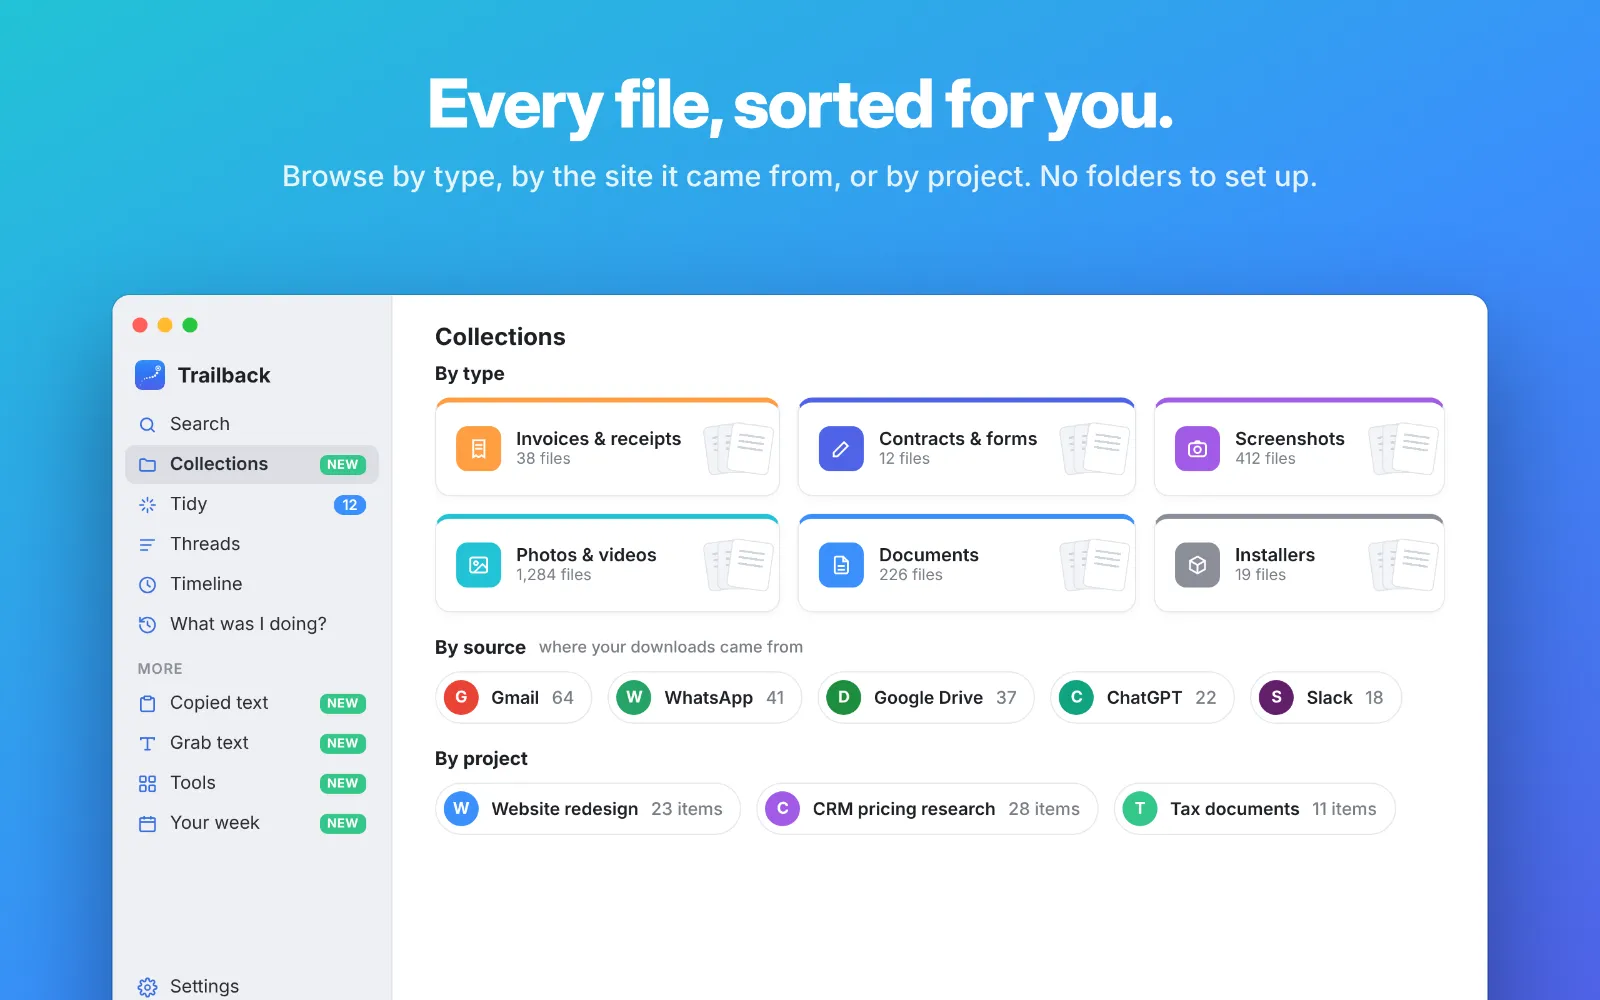Click the orange Invoices & receipts icon
Image resolution: width=1600 pixels, height=1000 pixels.
tap(479, 449)
